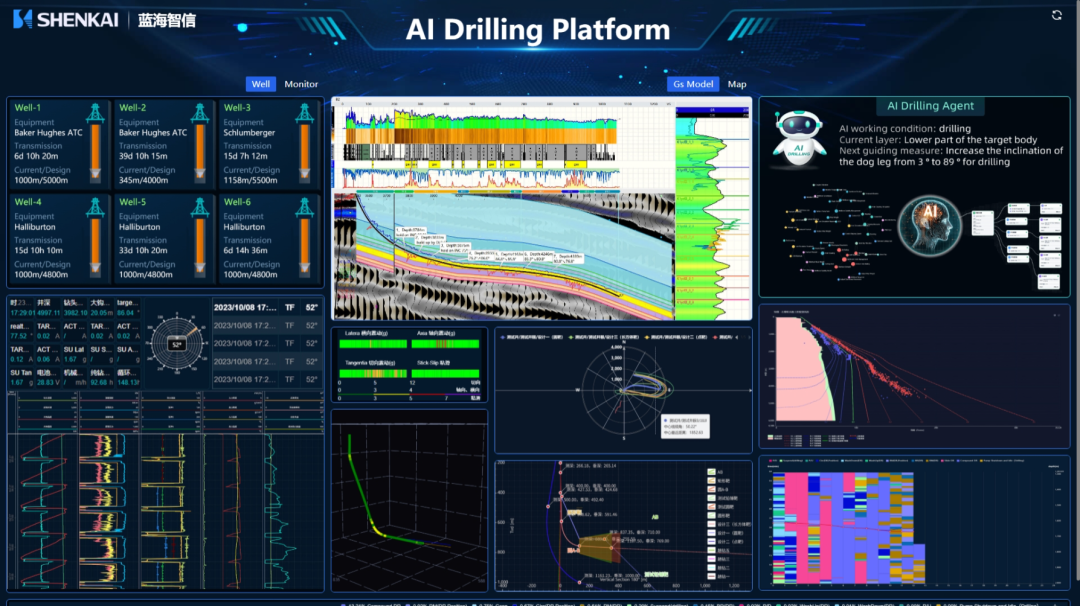Click the Tangential vibration level bar
Viewport: 1080px width, 606px height.
pyautogui.click(x=373, y=373)
